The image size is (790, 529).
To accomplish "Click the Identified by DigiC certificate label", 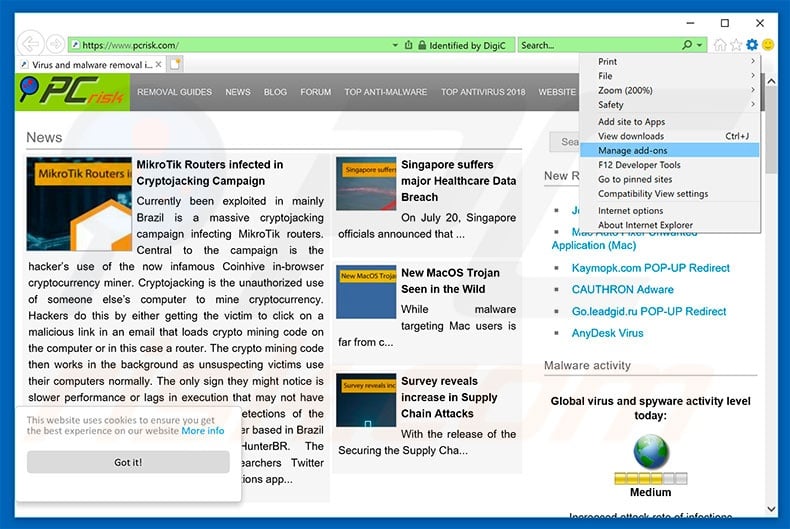I will [467, 45].
